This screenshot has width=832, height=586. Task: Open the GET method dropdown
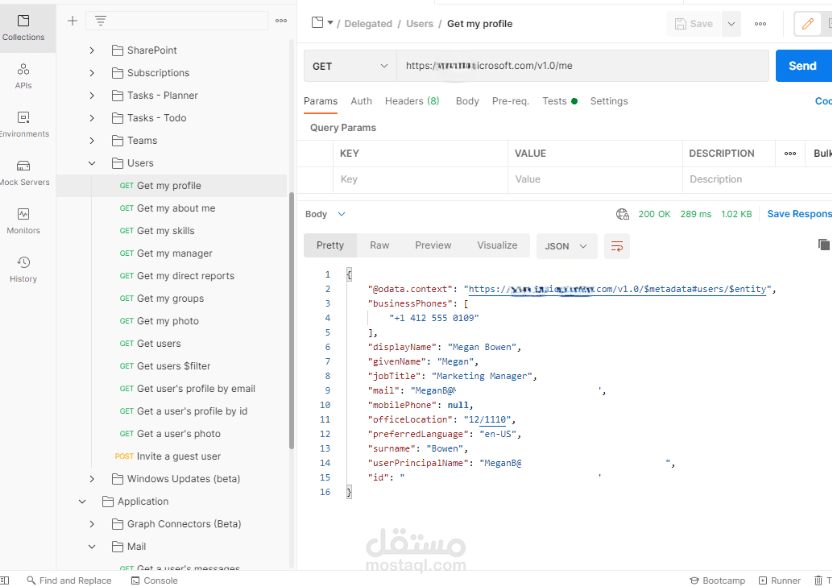tap(350, 66)
